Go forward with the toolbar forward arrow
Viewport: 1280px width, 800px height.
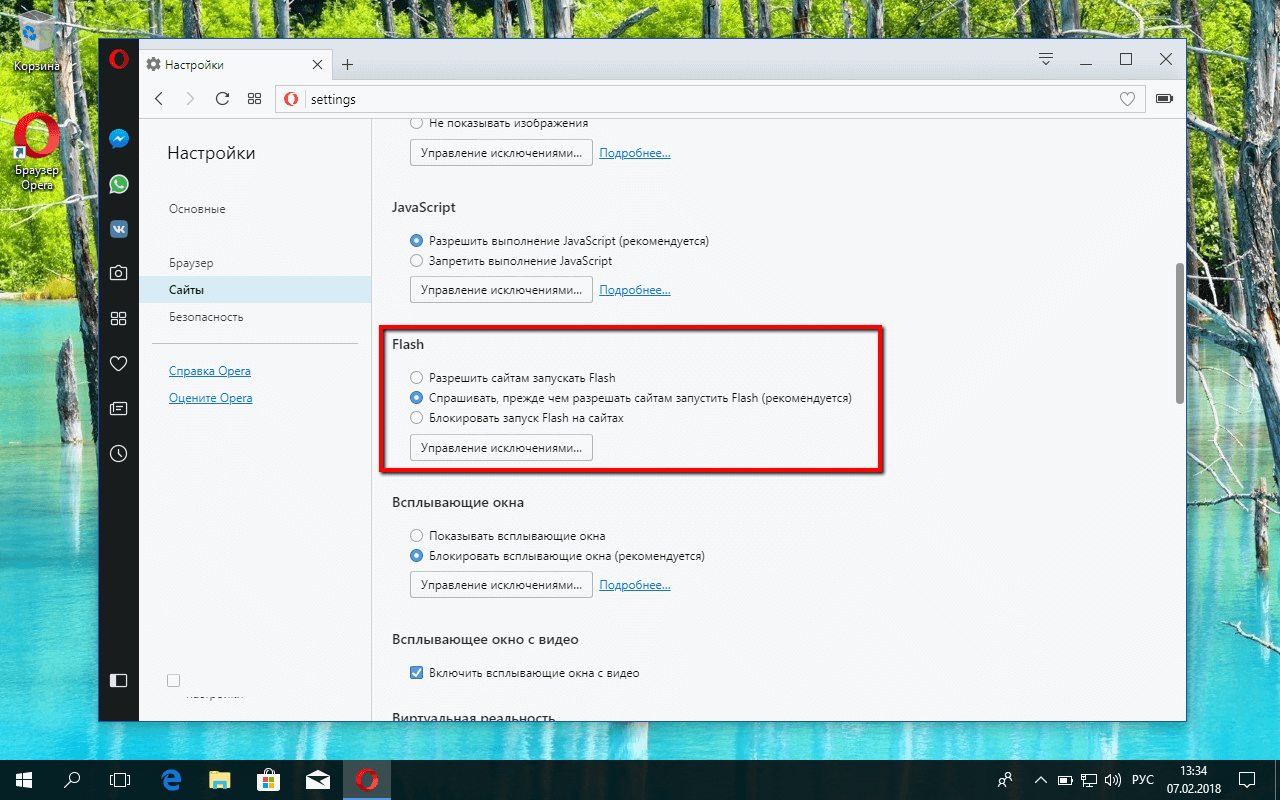pyautogui.click(x=192, y=99)
